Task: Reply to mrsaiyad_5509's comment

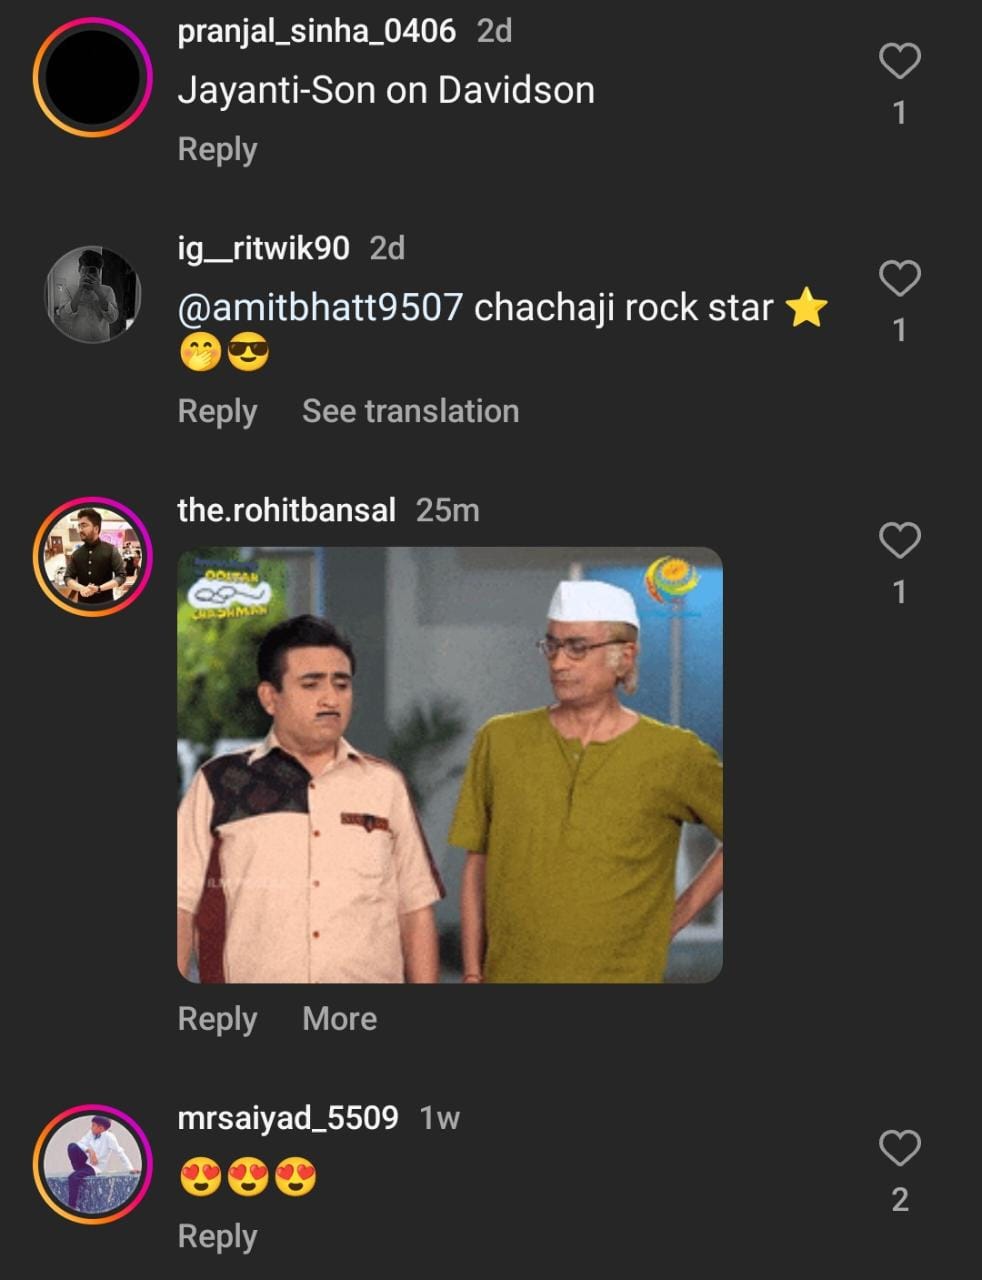Action: click(x=217, y=1237)
